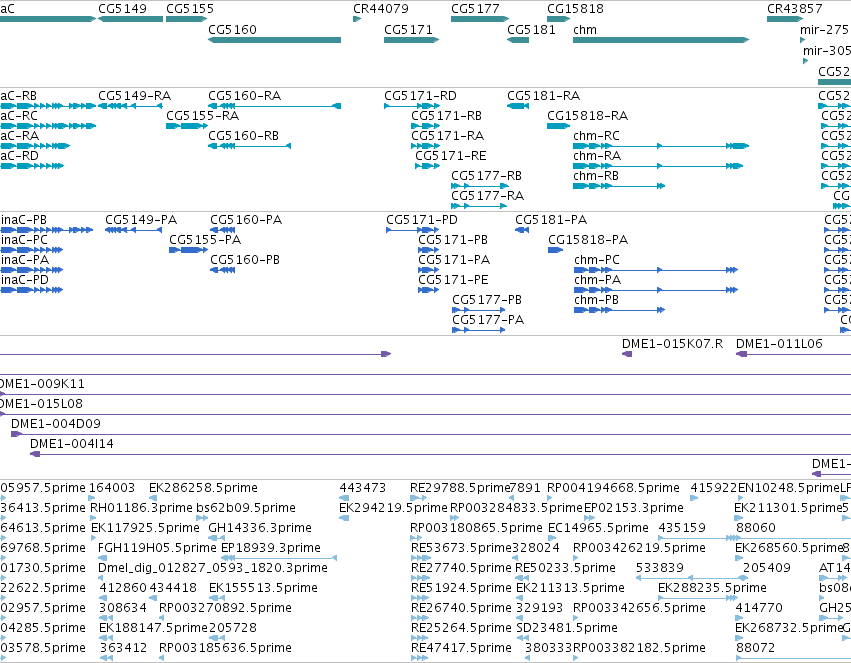The width and height of the screenshot is (851, 663).
Task: Click the RP003185636.5prime EST
Action: [x=162, y=659]
